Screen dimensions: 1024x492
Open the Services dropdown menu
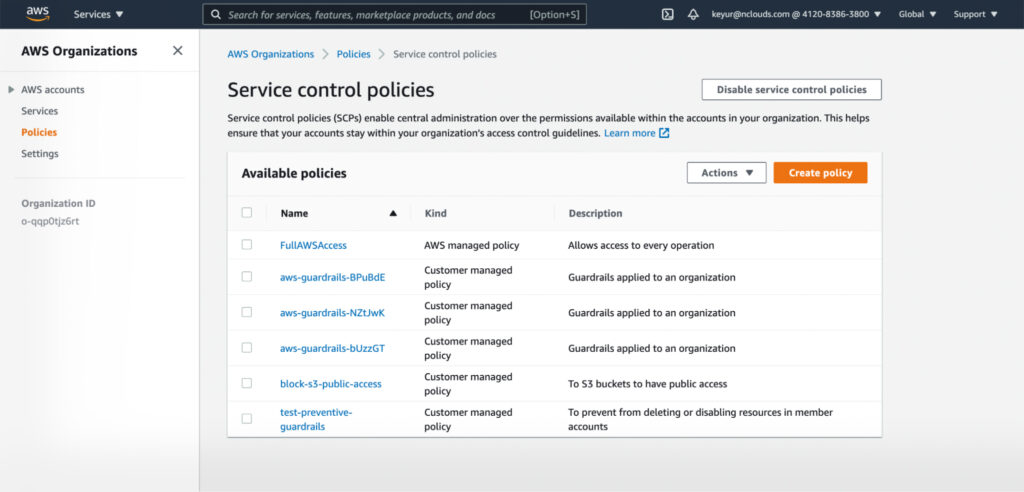99,14
